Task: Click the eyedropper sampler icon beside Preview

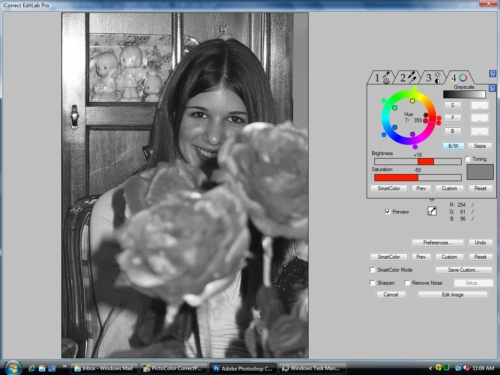Action: tap(432, 211)
